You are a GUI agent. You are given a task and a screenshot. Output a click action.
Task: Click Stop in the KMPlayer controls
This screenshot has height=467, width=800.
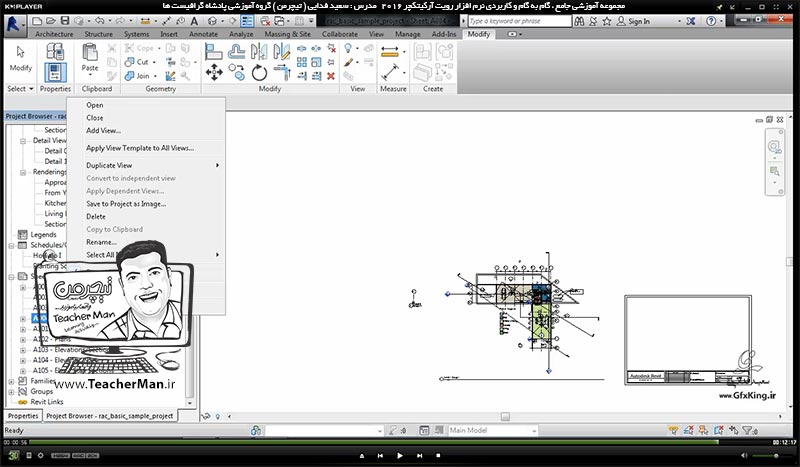tap(438, 456)
